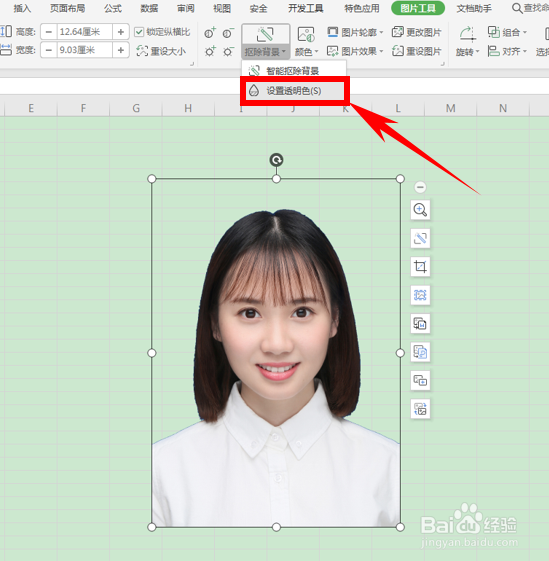This screenshot has height=561, width=549.
Task: Click the increase brightness sun icon
Action: point(210,51)
